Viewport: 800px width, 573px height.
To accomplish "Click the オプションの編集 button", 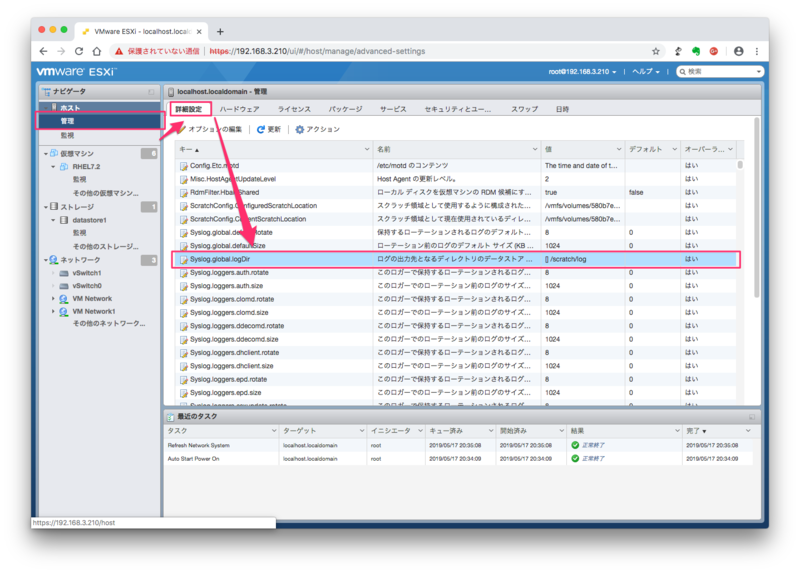I will click(210, 130).
